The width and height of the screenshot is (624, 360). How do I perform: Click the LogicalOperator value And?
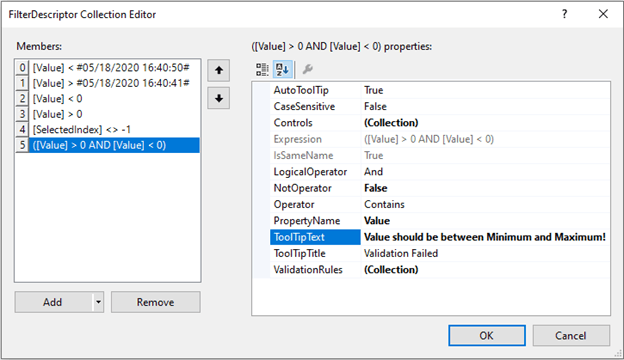click(x=373, y=172)
